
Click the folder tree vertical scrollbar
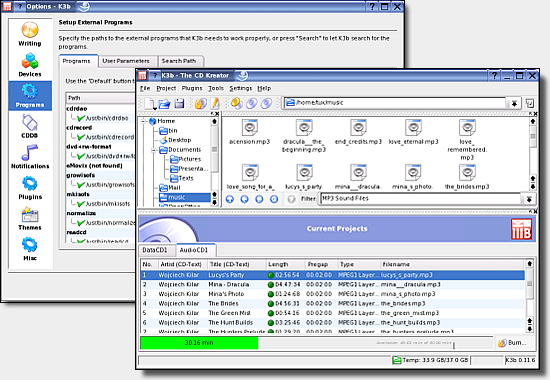click(214, 162)
